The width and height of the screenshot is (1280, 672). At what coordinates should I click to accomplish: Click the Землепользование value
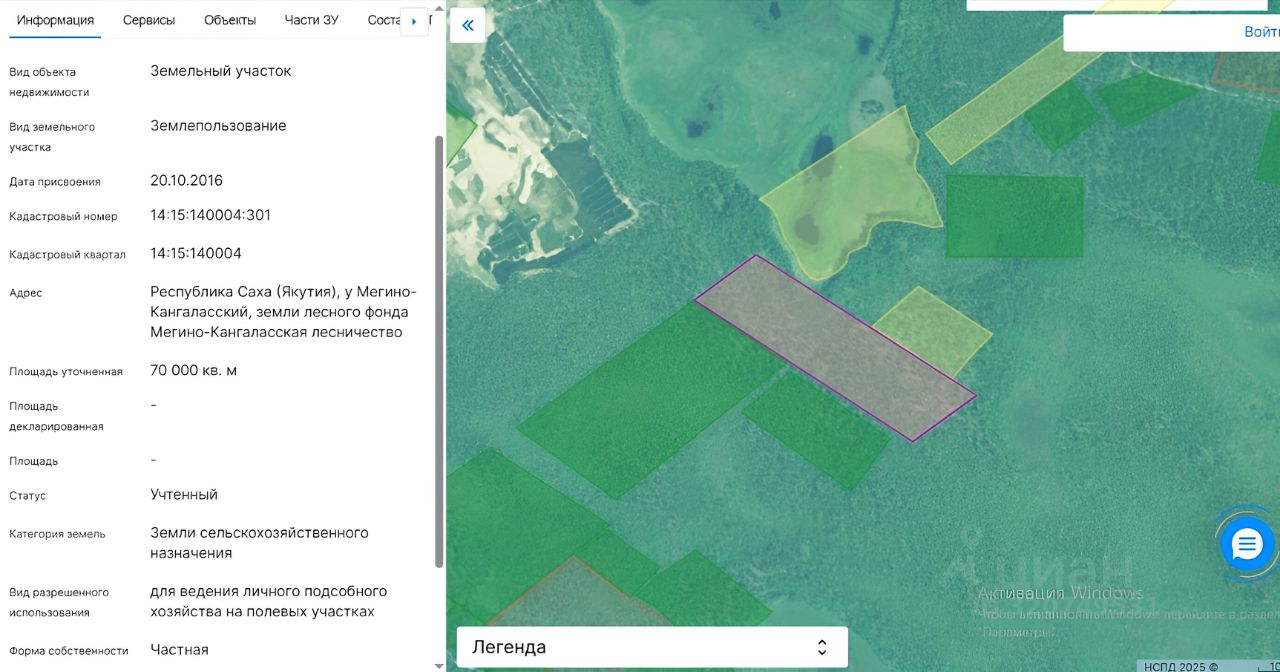[x=218, y=125]
